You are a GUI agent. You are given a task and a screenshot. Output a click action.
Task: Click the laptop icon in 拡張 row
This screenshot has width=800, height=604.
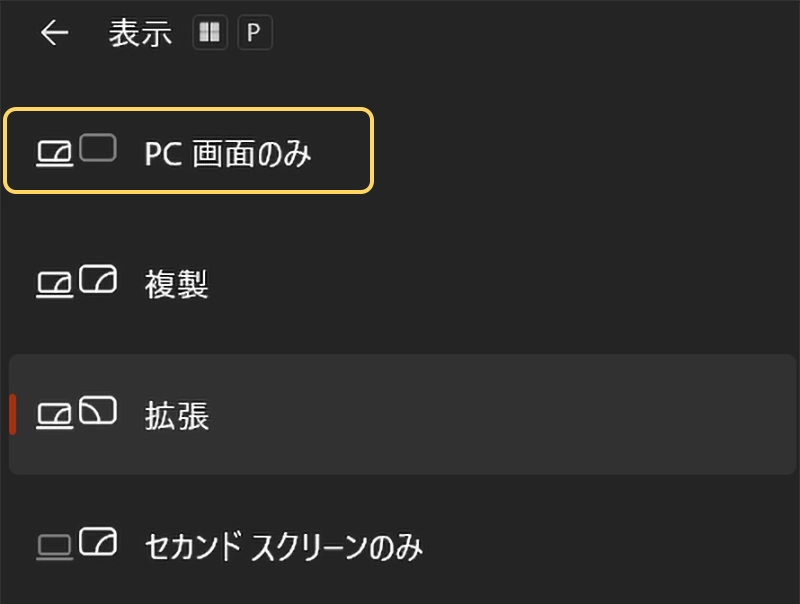(x=55, y=415)
